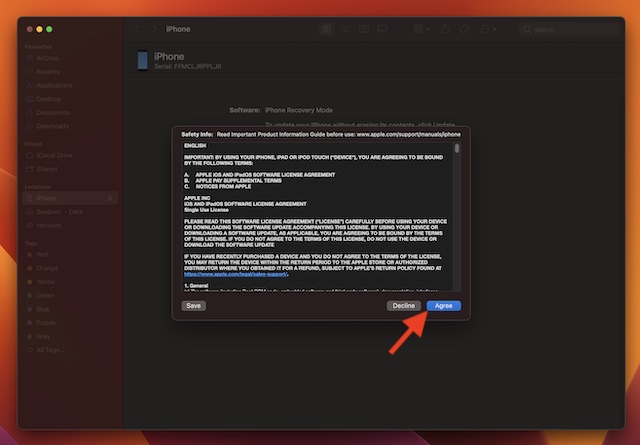
Task: Click the license text scrollbar
Action: 457,150
